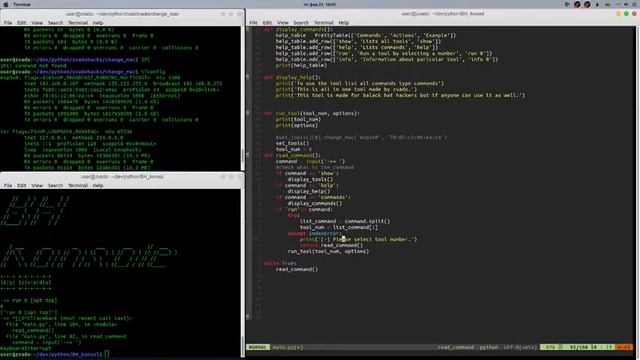The image size is (640, 360).
Task: Open Search menu in bottom-left BH_konsol terminal
Action: pos(56,185)
